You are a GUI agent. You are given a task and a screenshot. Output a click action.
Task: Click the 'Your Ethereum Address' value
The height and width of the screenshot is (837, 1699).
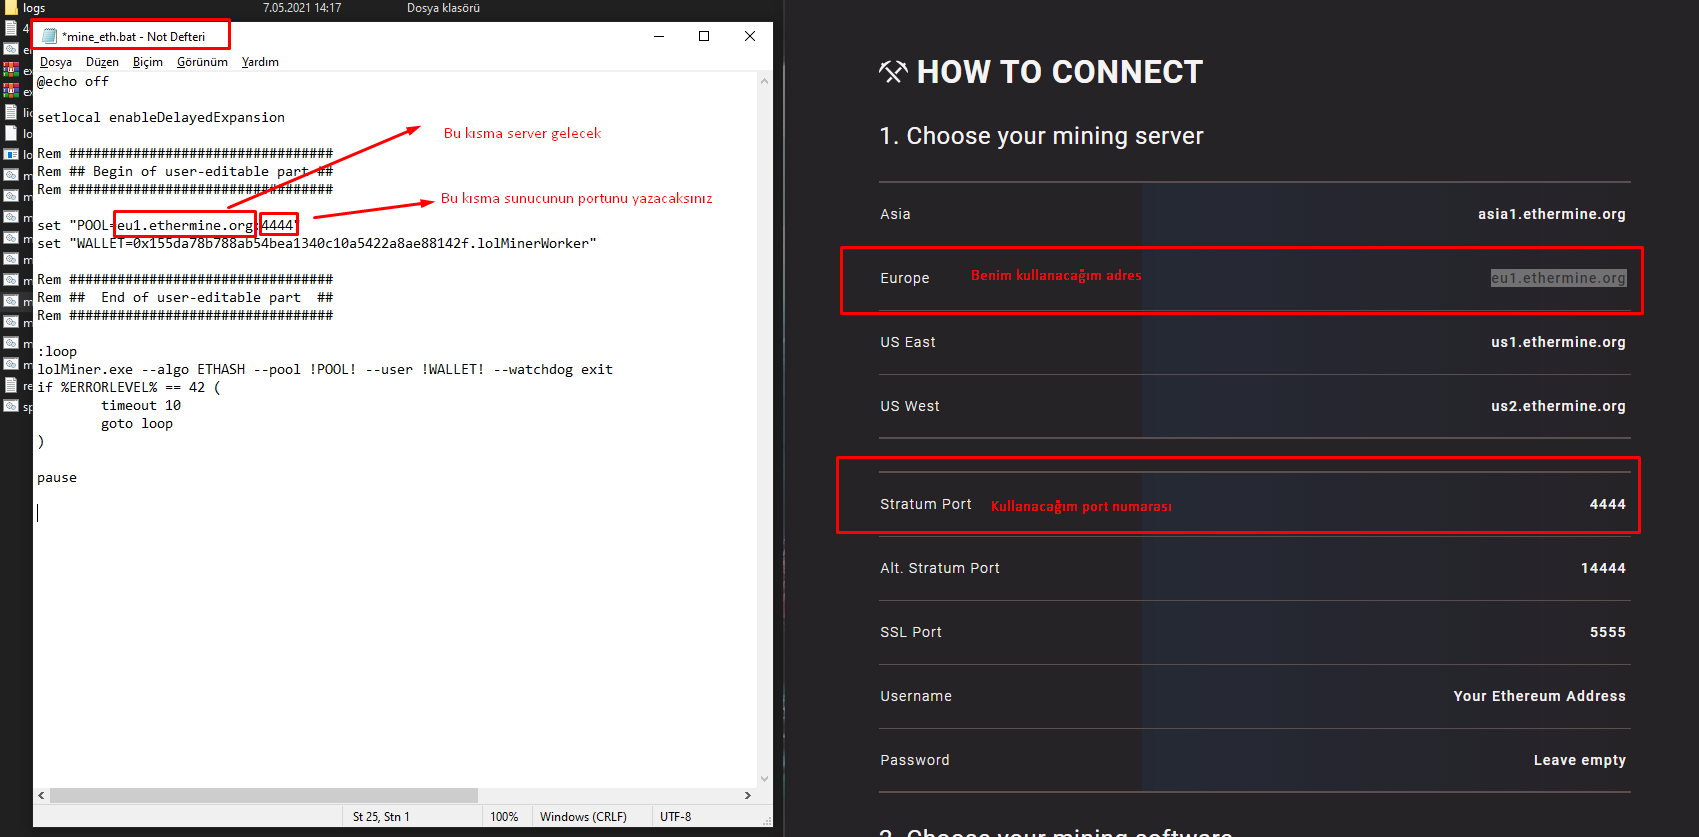[x=1540, y=696]
